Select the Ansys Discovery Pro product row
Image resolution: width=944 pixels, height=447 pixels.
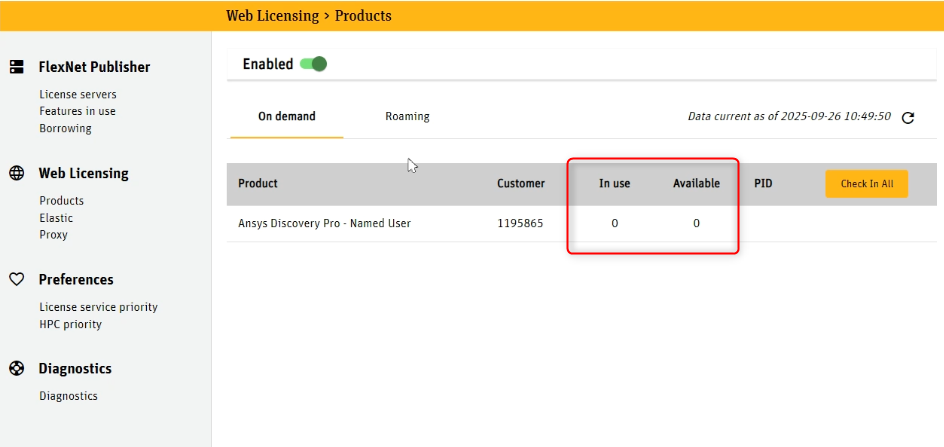(x=324, y=223)
